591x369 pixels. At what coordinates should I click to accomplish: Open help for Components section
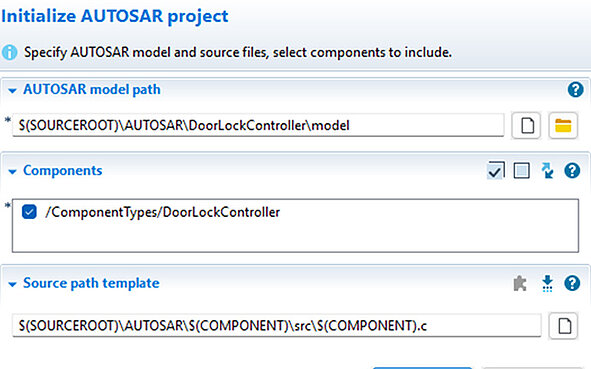pyautogui.click(x=572, y=170)
